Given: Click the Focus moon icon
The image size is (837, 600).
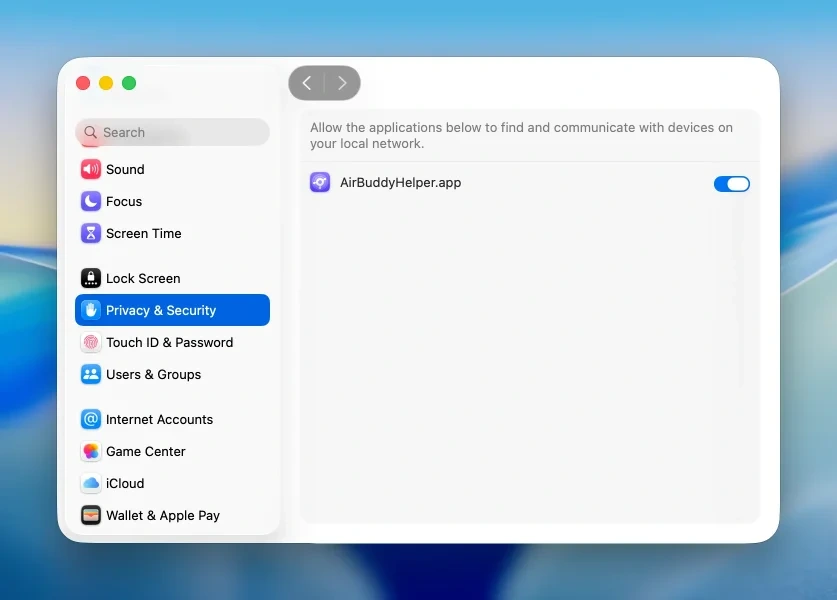Looking at the screenshot, I should tap(91, 201).
